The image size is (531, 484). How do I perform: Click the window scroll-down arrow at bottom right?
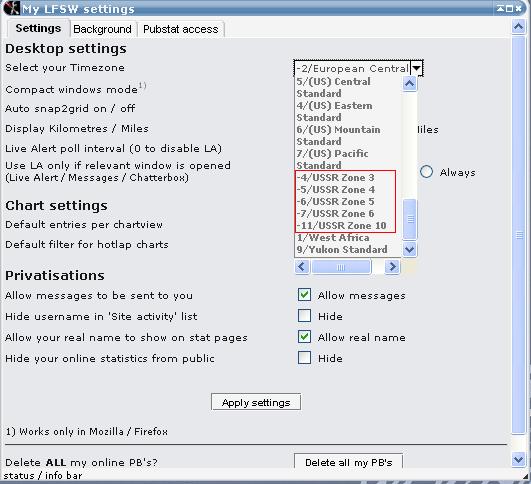point(518,460)
